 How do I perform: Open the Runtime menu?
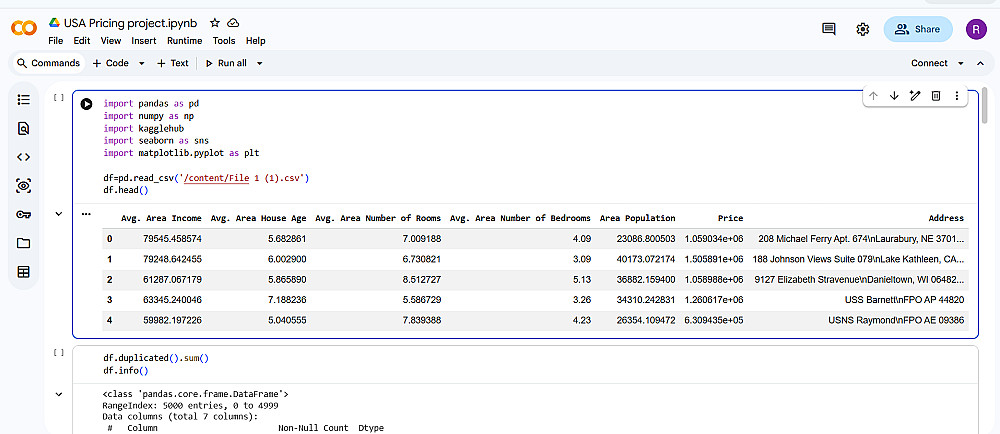tap(184, 41)
